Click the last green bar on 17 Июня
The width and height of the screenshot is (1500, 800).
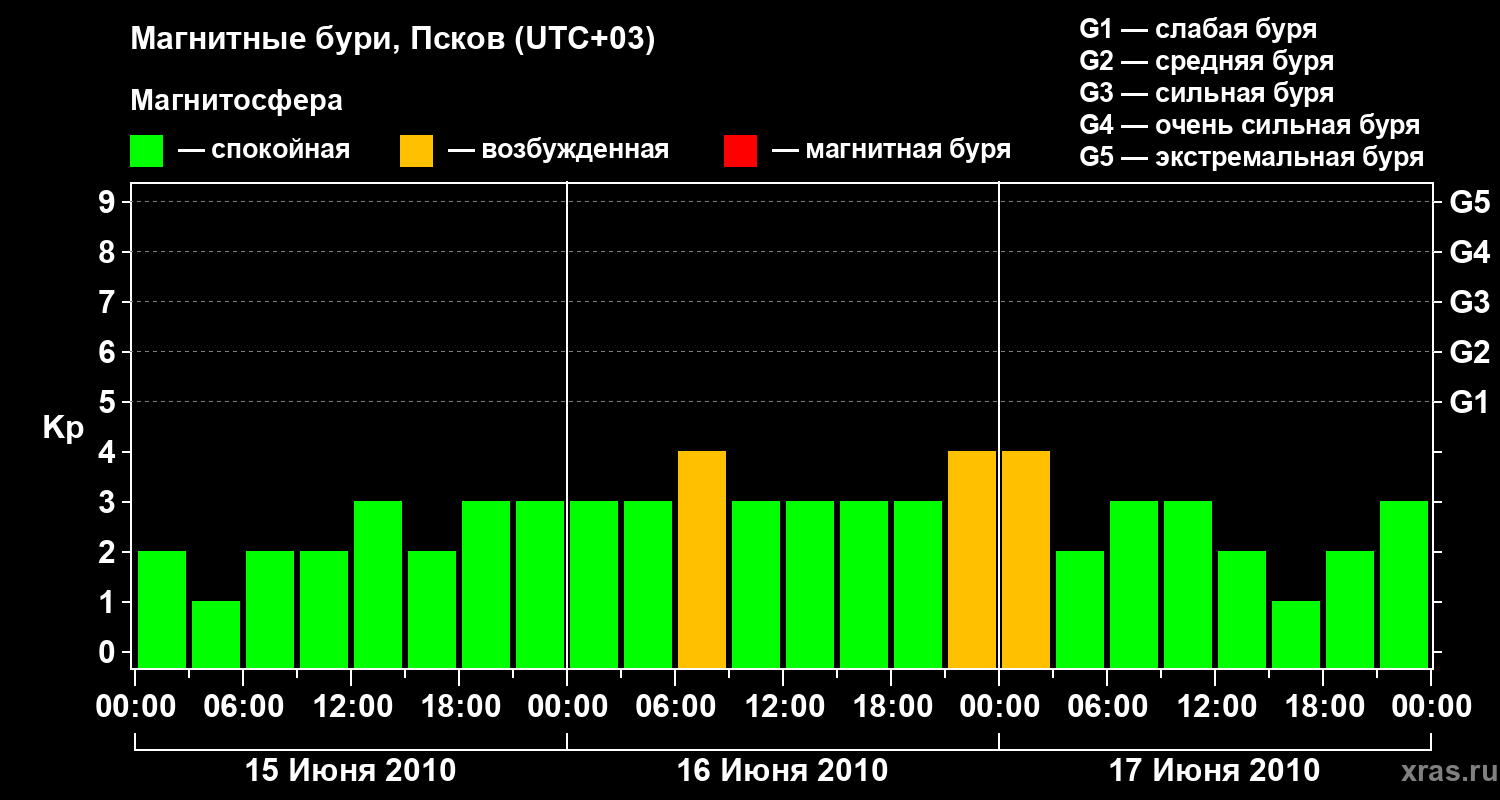(1404, 584)
